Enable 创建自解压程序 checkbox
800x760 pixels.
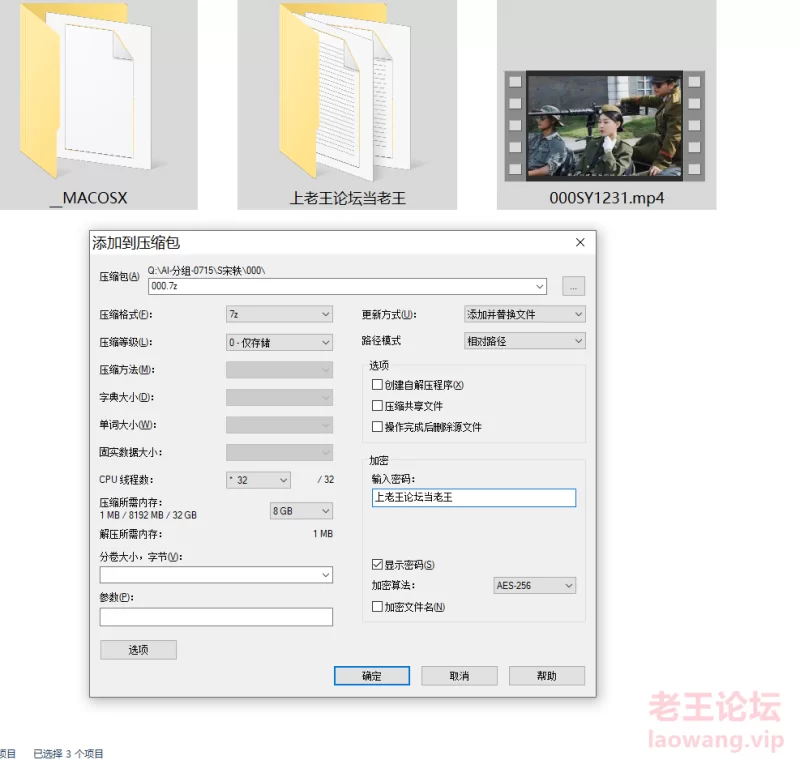tap(377, 385)
